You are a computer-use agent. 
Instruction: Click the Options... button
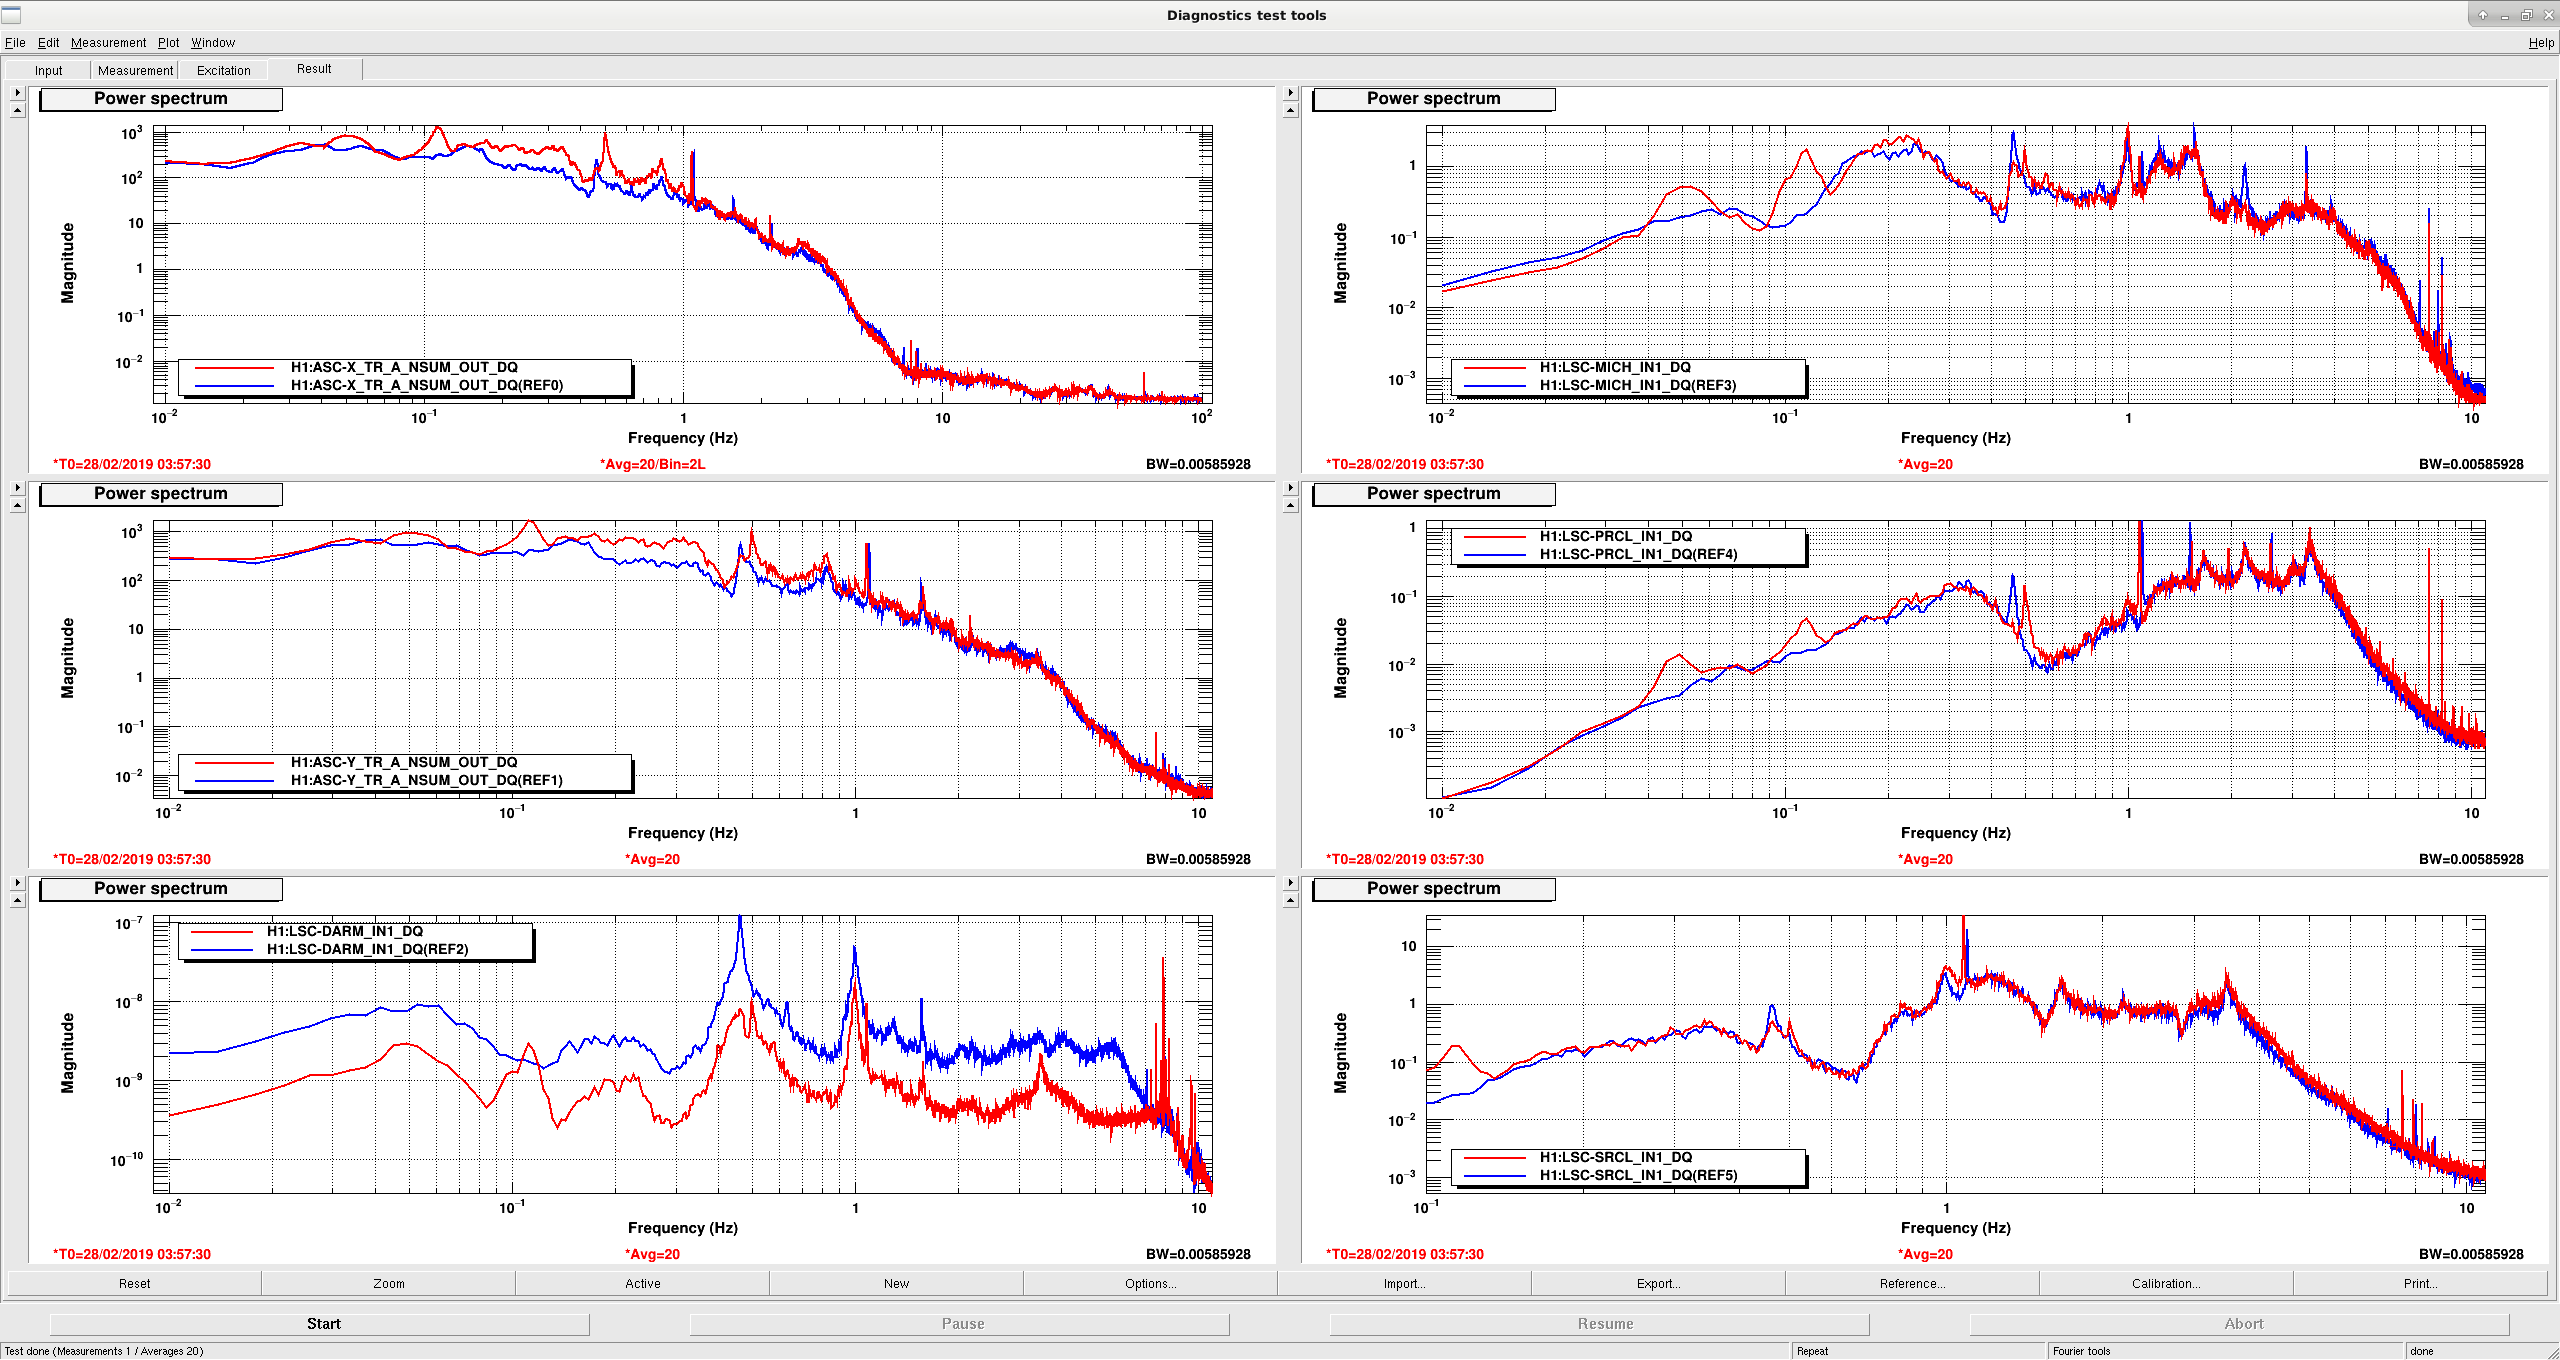click(1150, 1284)
